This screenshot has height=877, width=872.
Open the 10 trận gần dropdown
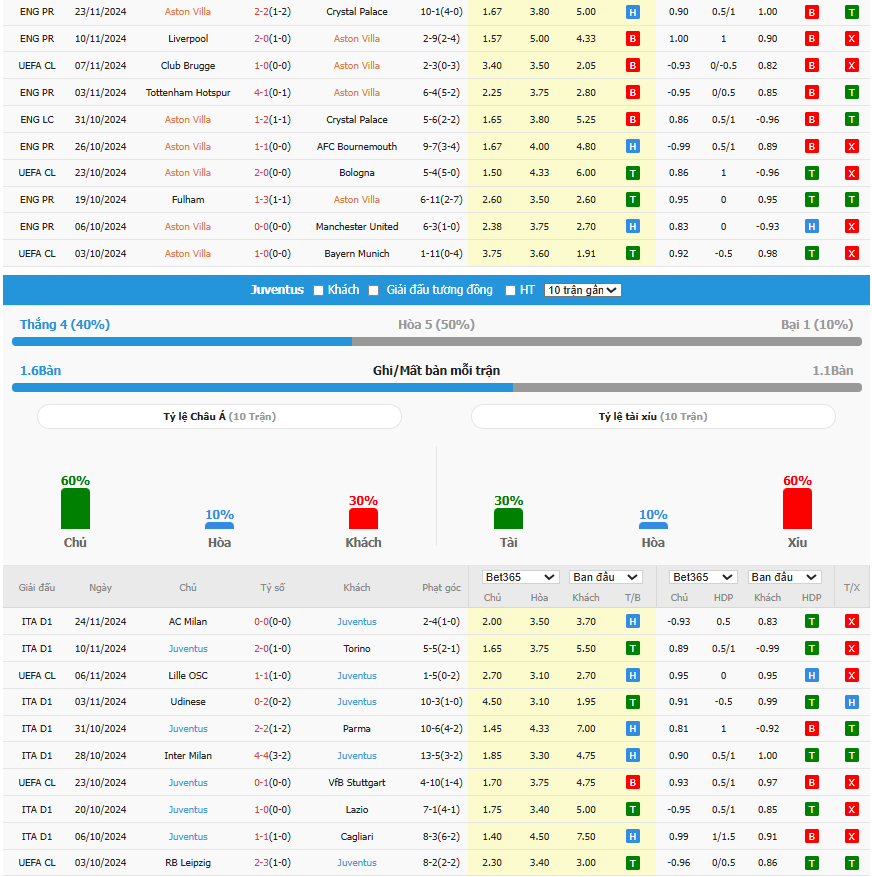582,290
